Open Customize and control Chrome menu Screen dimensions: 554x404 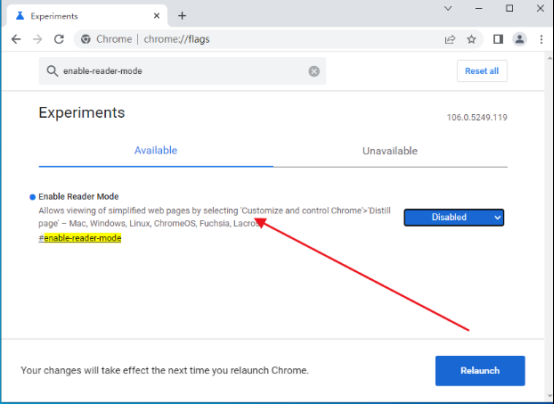pos(541,39)
